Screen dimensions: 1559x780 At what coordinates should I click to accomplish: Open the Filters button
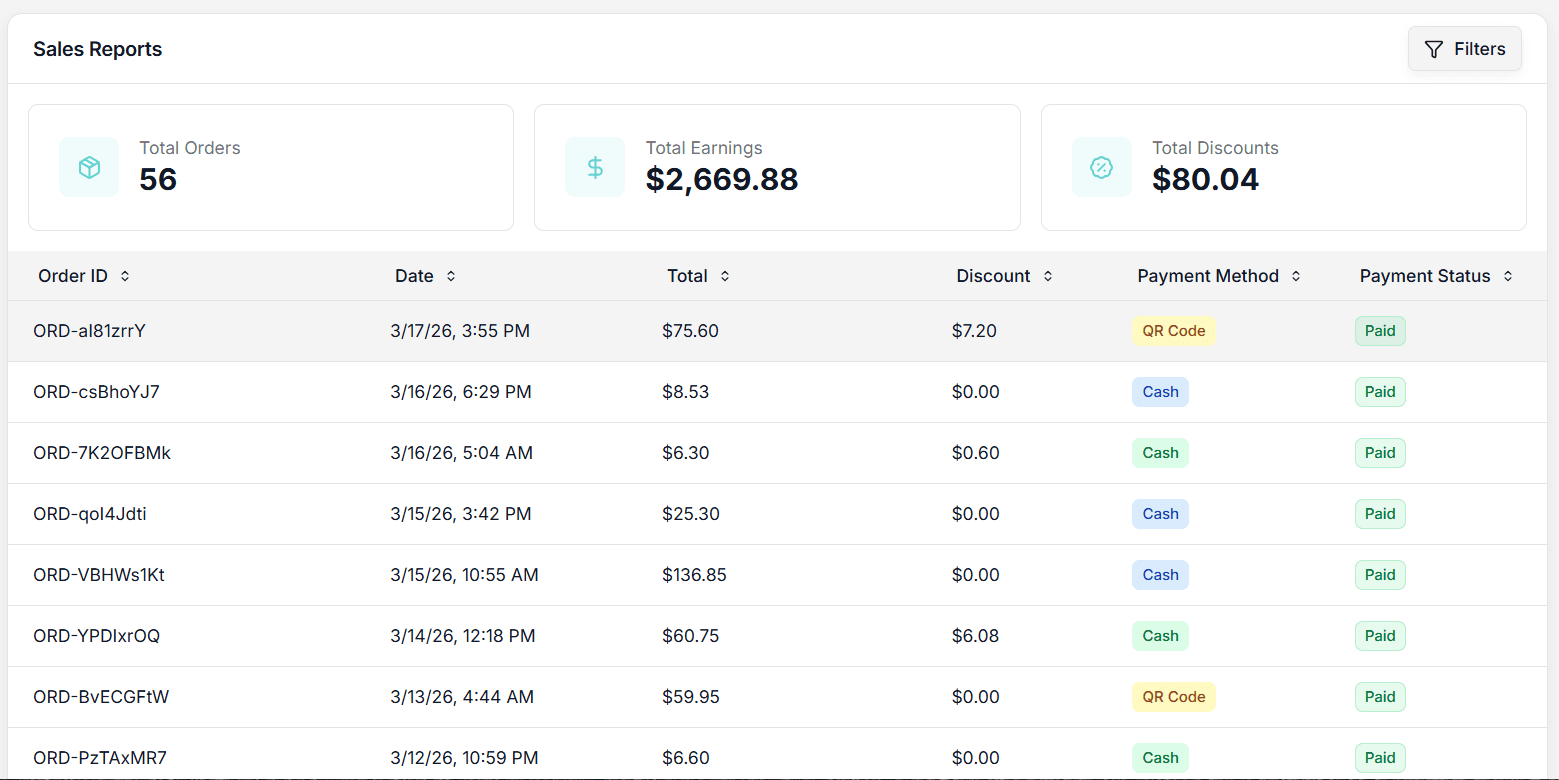coord(1464,49)
